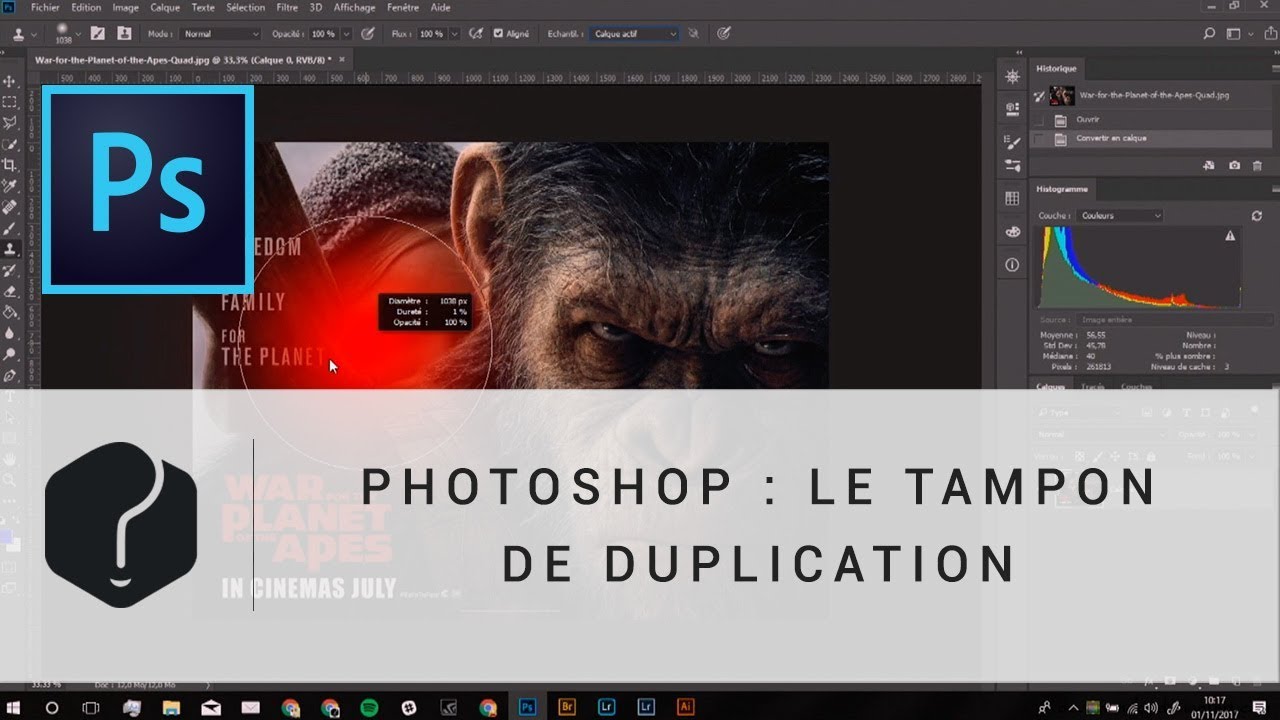Screen dimensions: 1280x720
Task: Open the Sélection menu
Action: pyautogui.click(x=245, y=7)
